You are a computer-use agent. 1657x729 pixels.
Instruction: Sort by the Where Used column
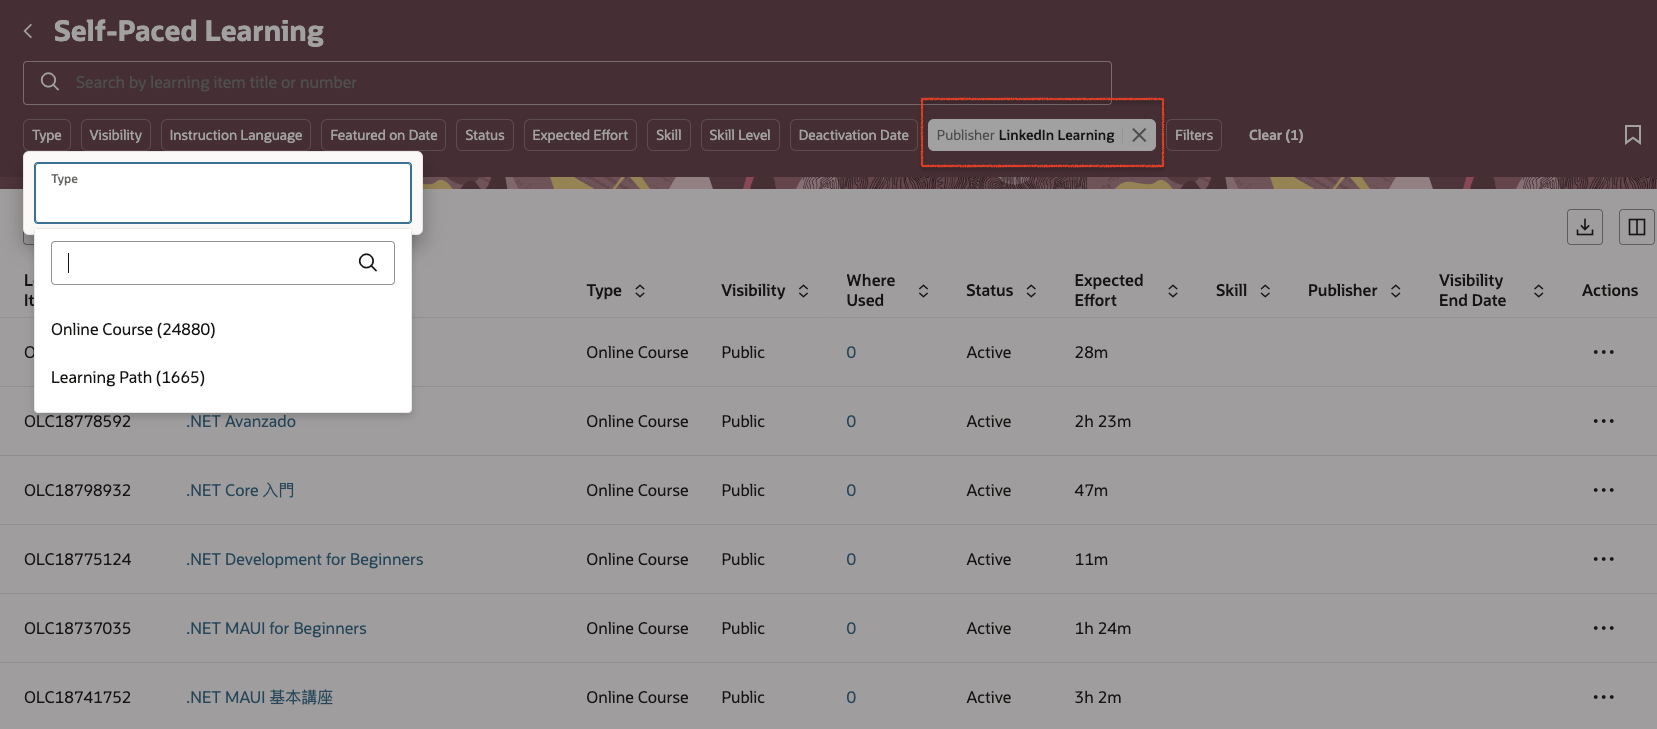[x=923, y=291]
